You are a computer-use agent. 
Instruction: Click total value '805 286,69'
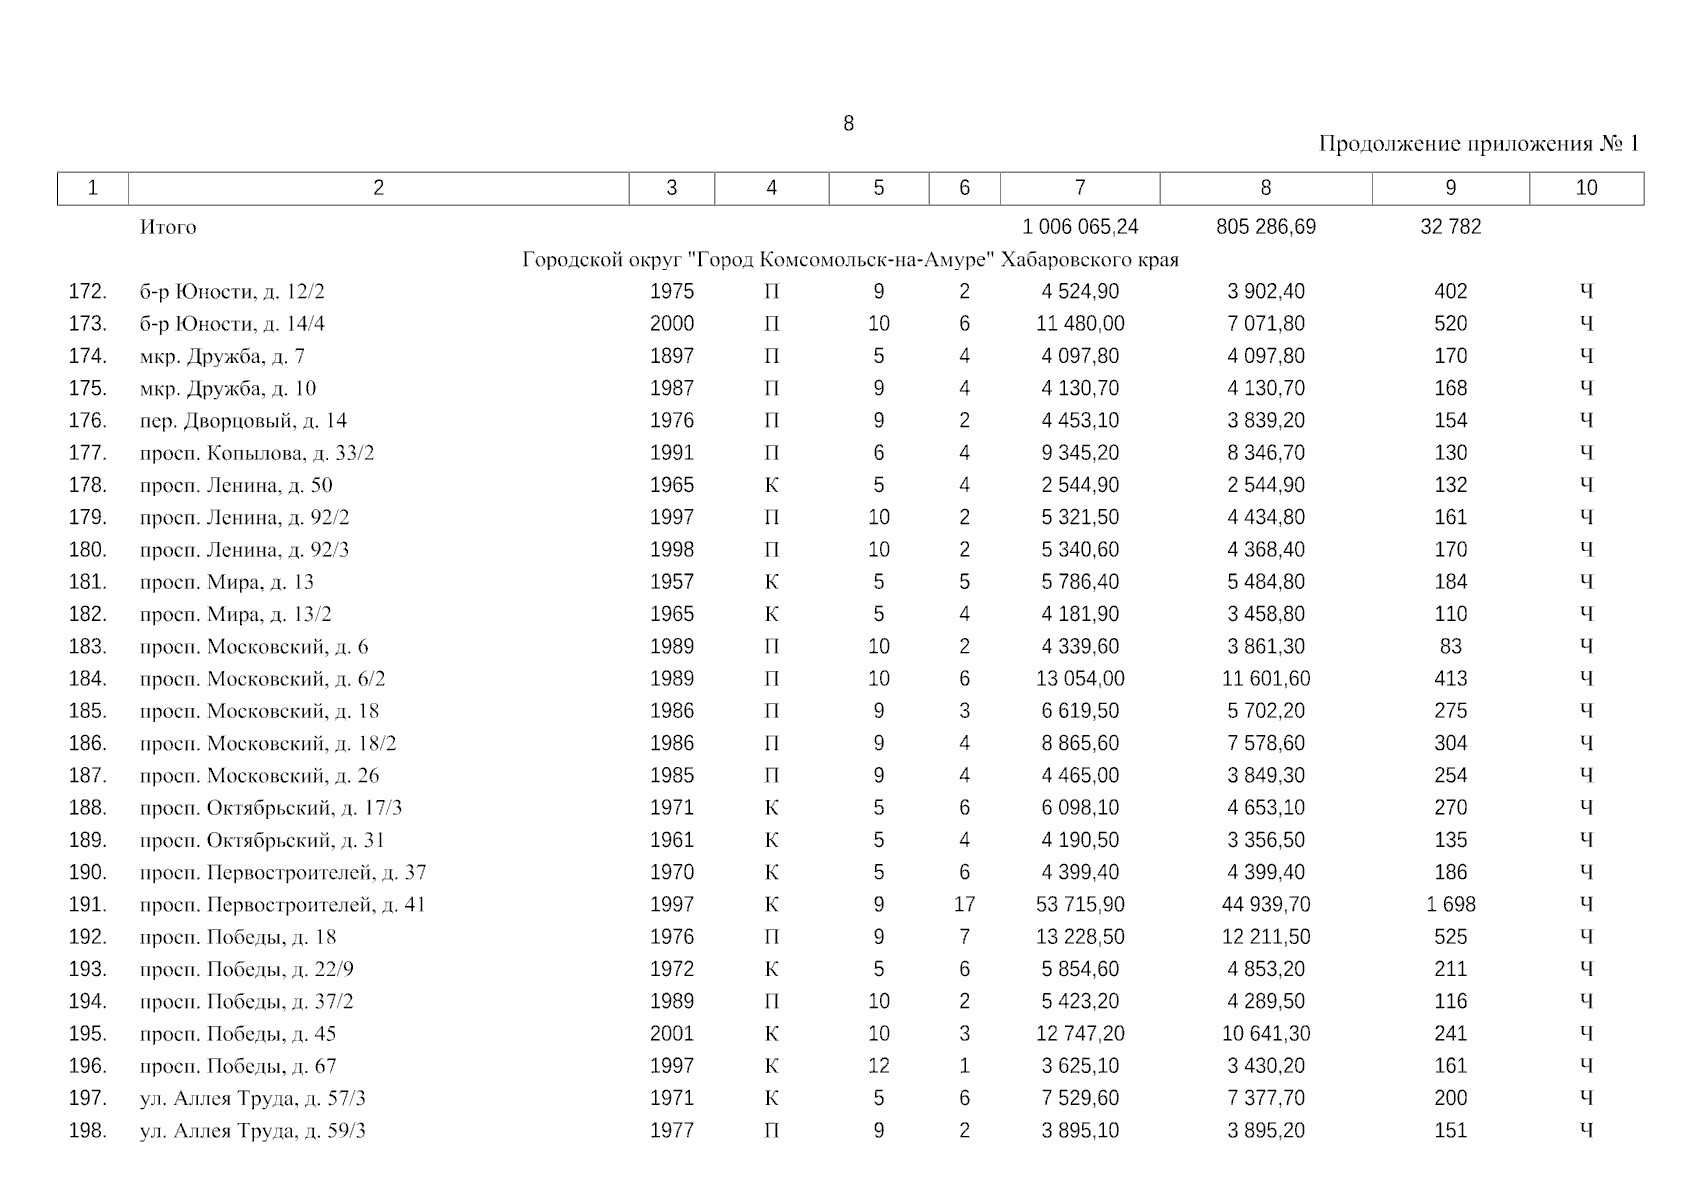click(x=1266, y=227)
